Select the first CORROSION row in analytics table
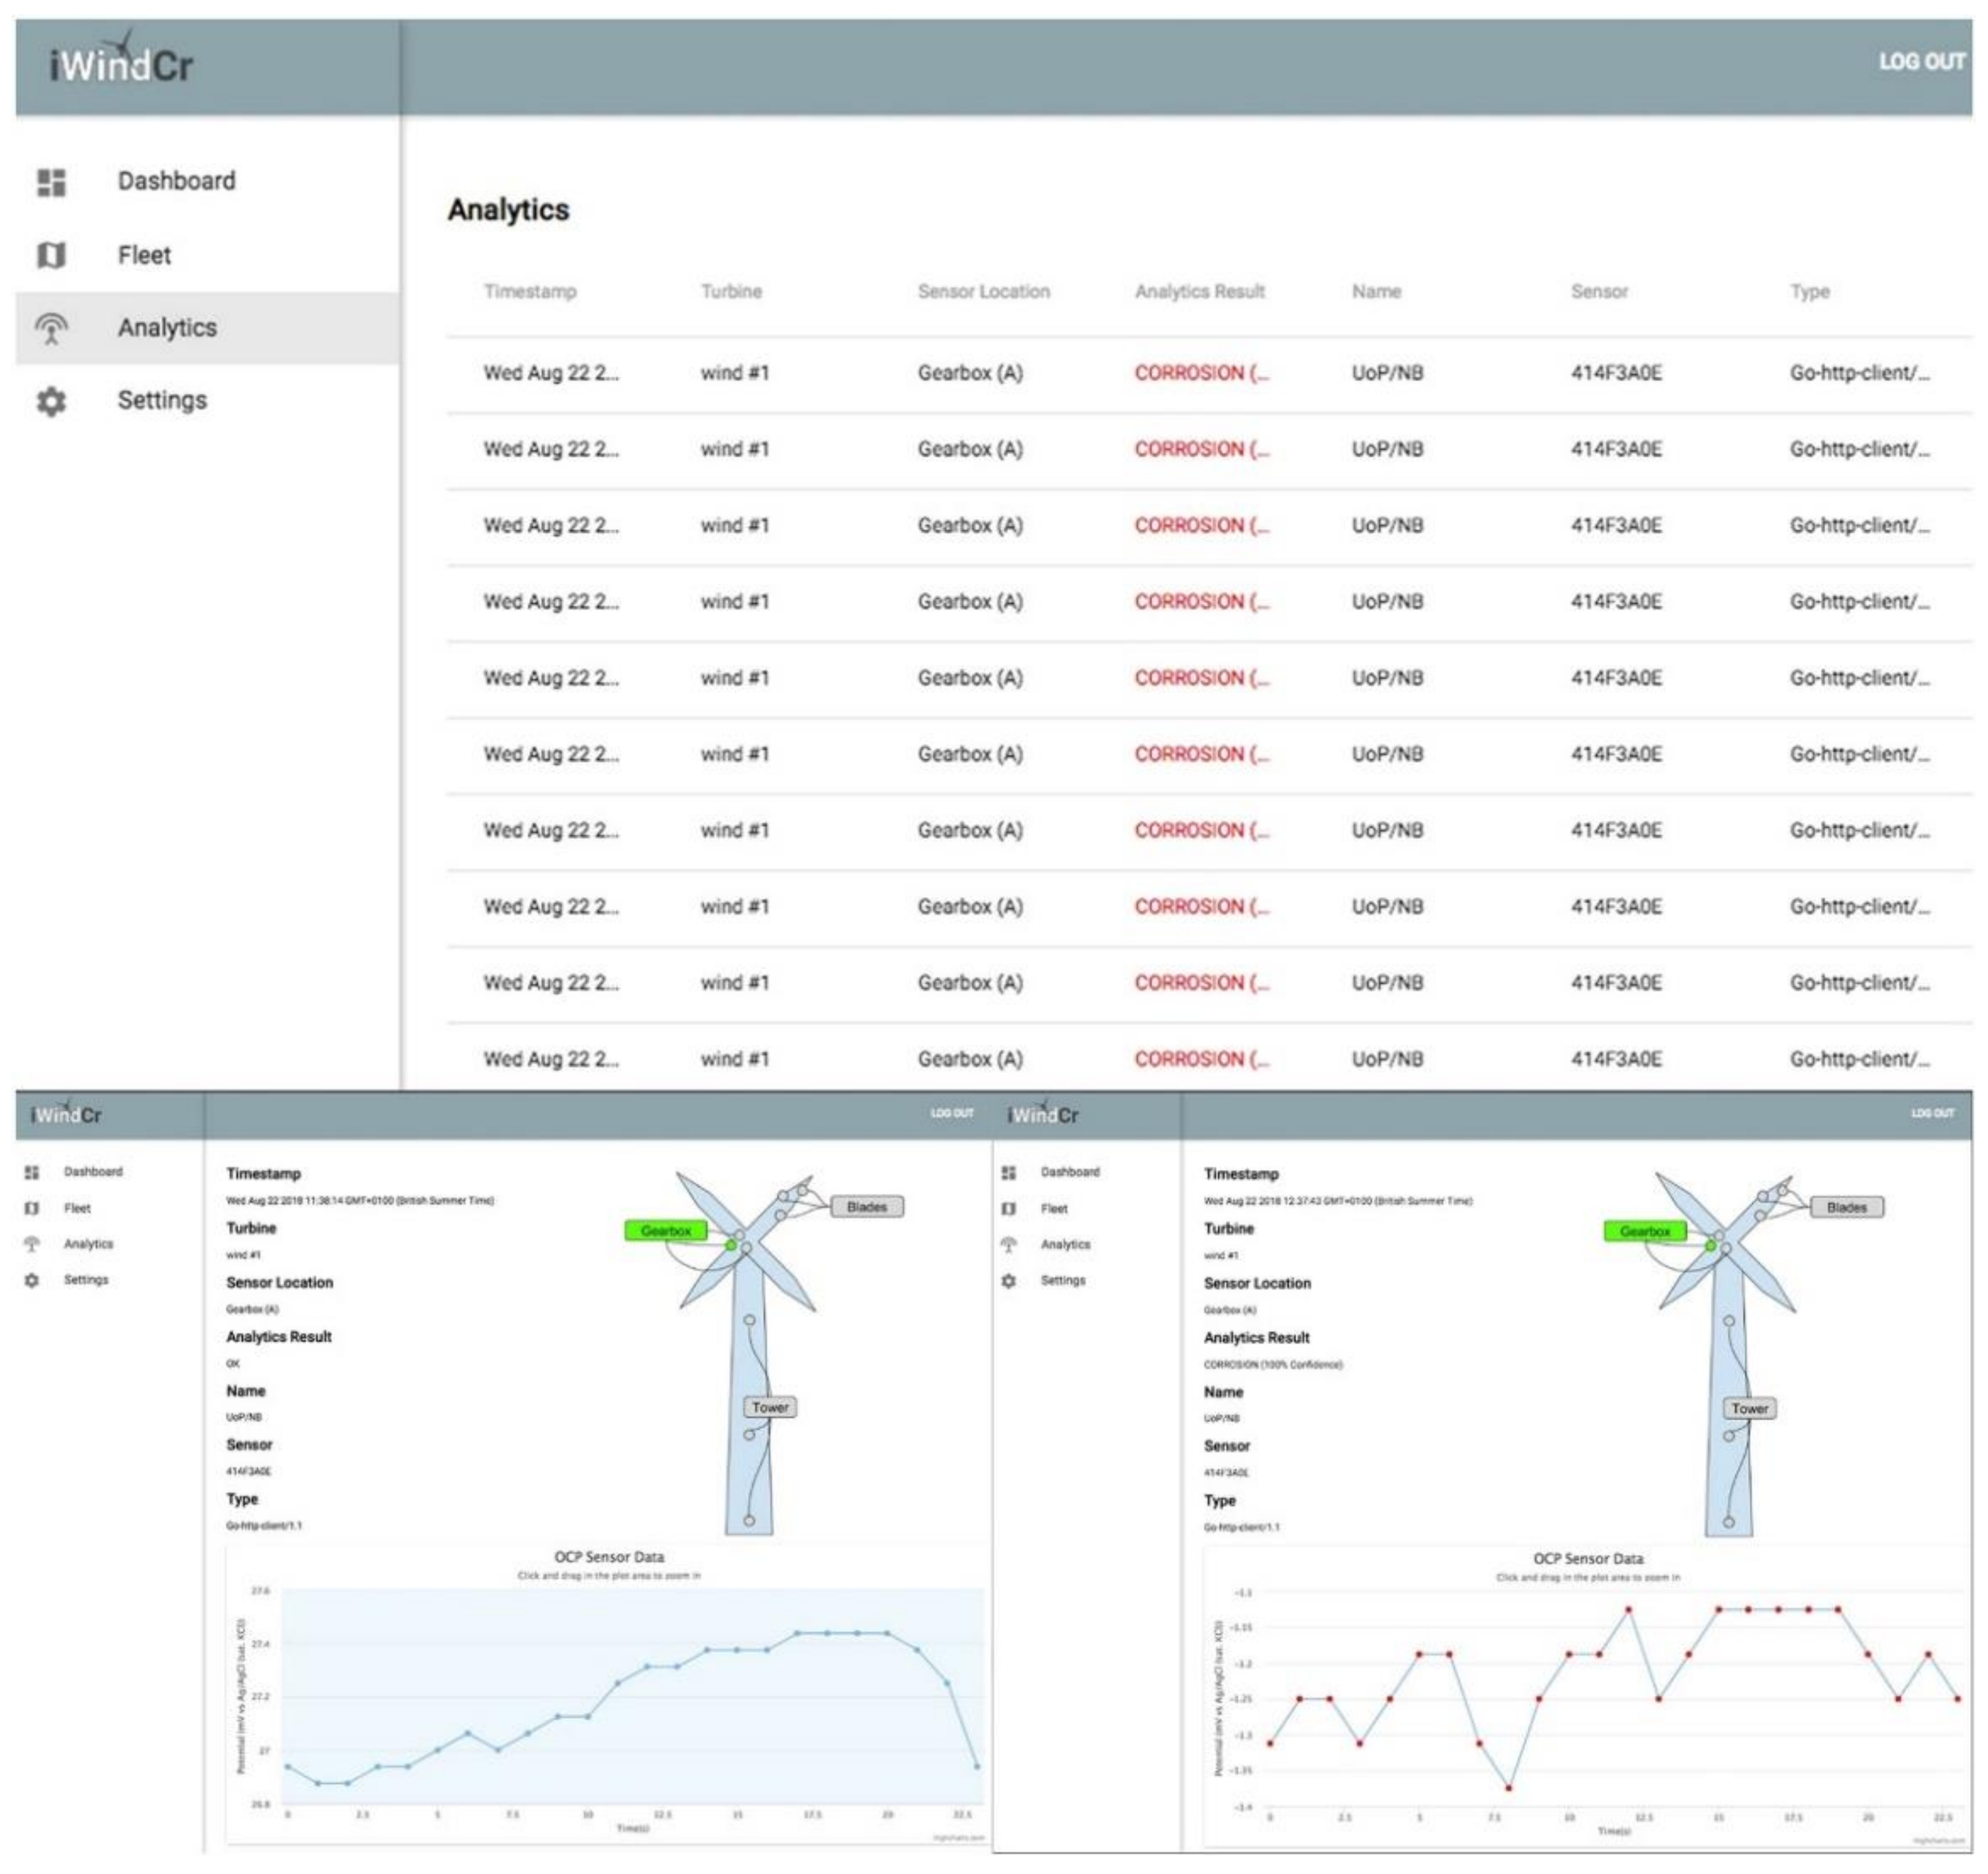 click(1201, 373)
